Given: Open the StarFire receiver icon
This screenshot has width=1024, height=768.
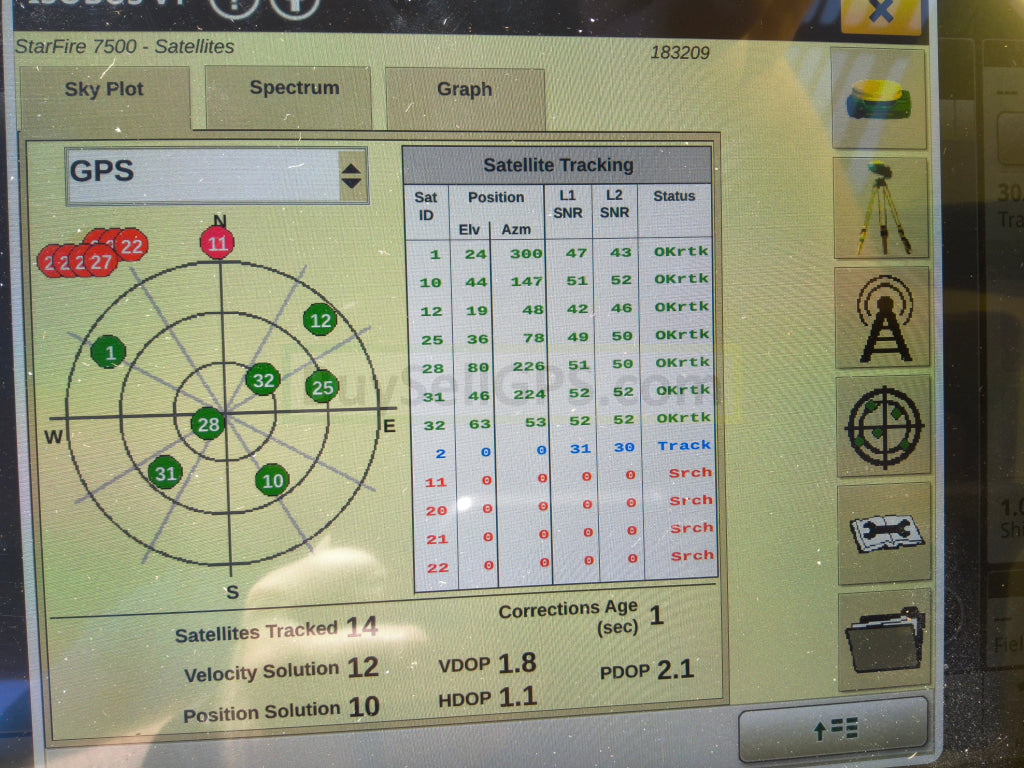Looking at the screenshot, I should tap(879, 98).
